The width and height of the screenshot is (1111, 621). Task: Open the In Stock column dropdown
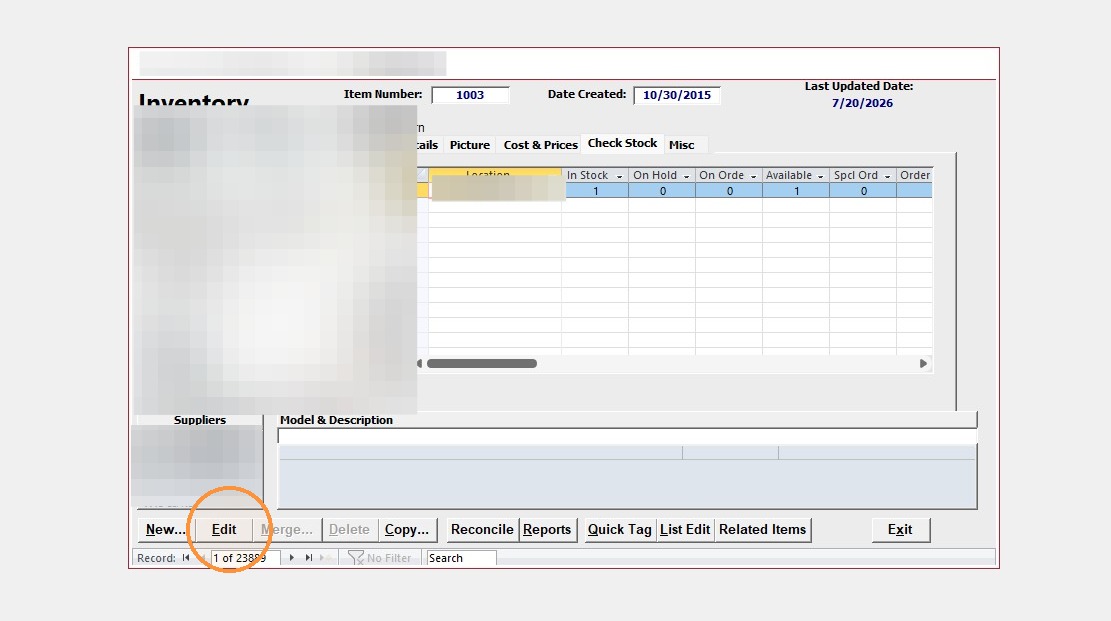point(619,176)
